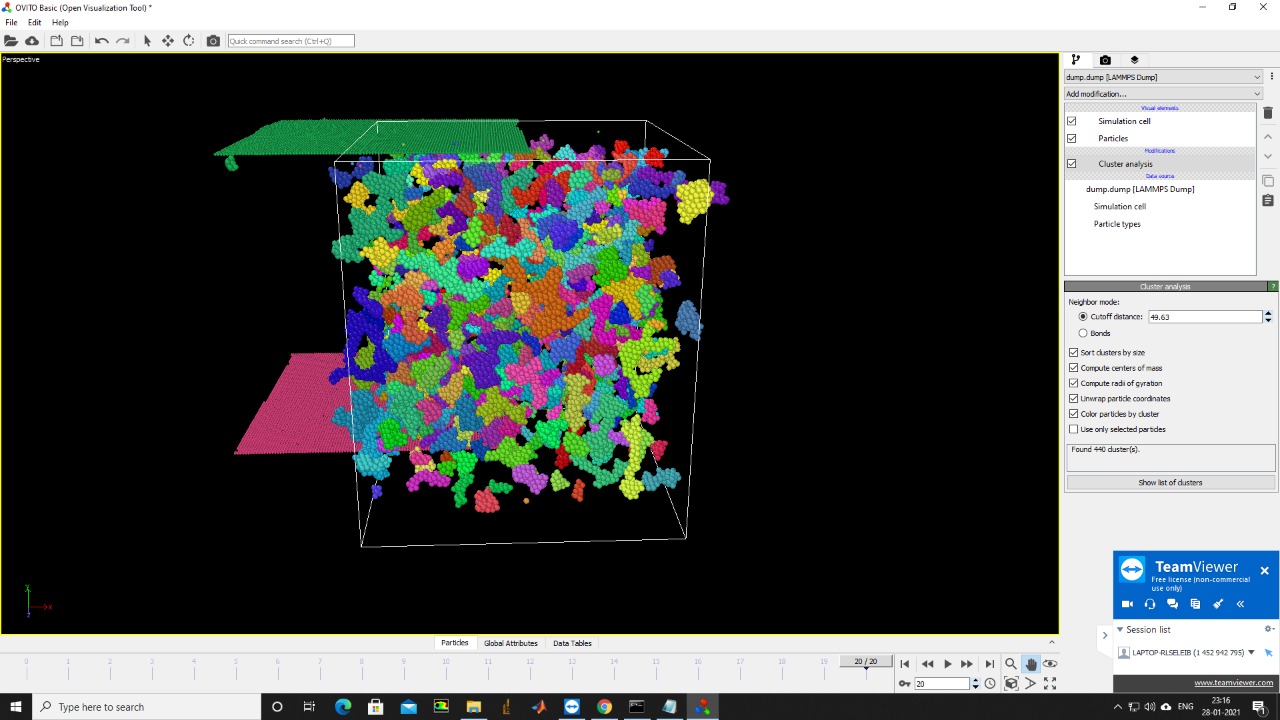Click the render camera icon in toolbar
1280x720 pixels.
point(213,41)
